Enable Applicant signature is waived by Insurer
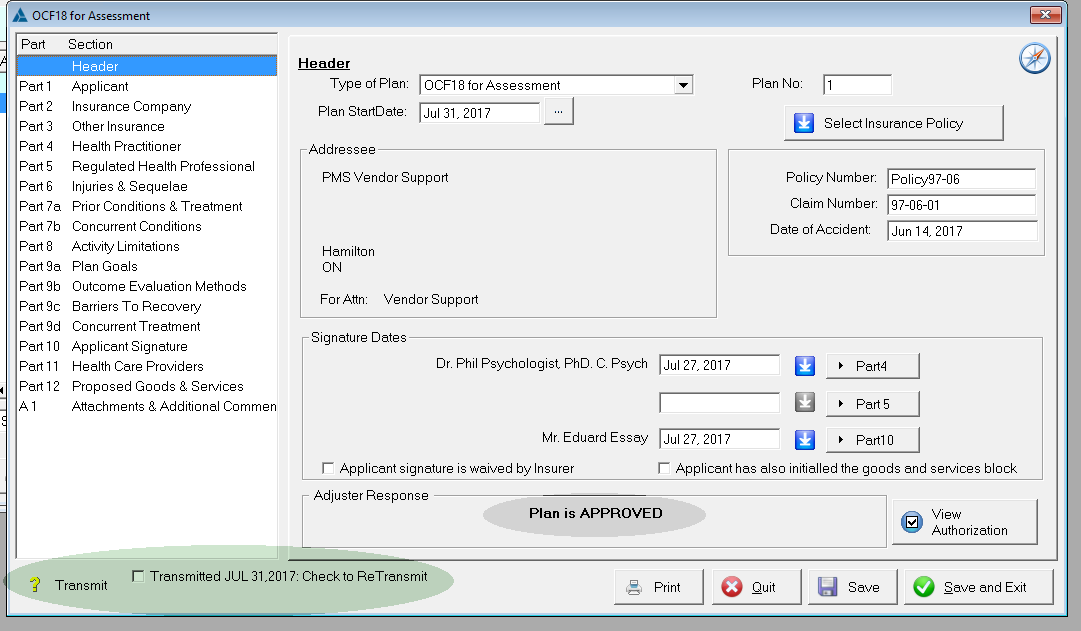 328,468
